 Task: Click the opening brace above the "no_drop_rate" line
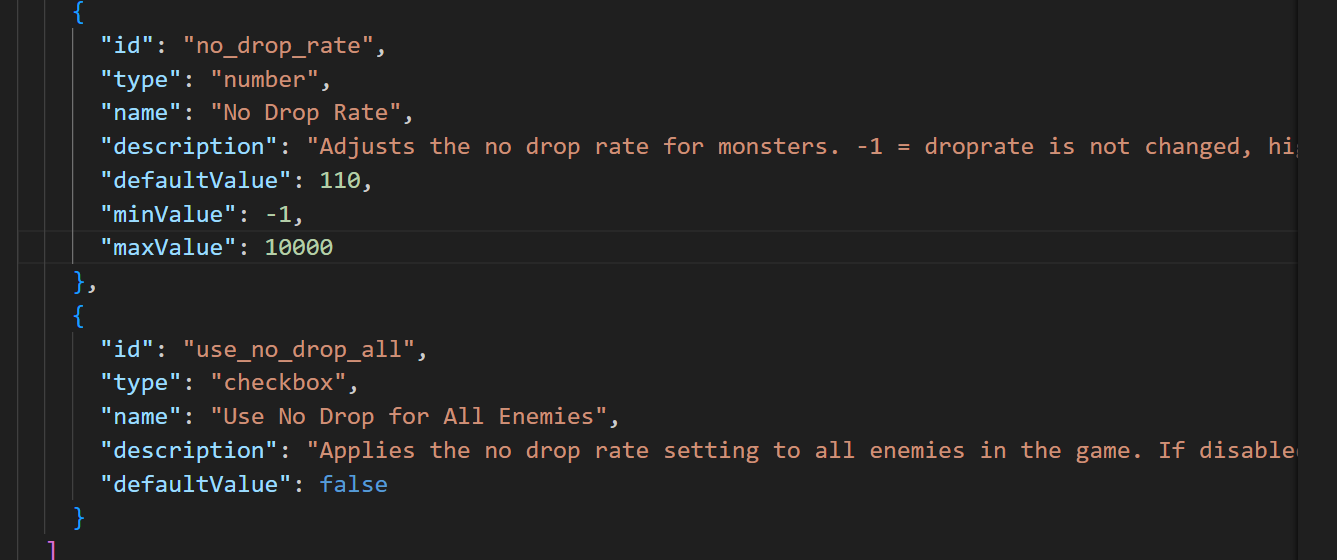coord(80,12)
